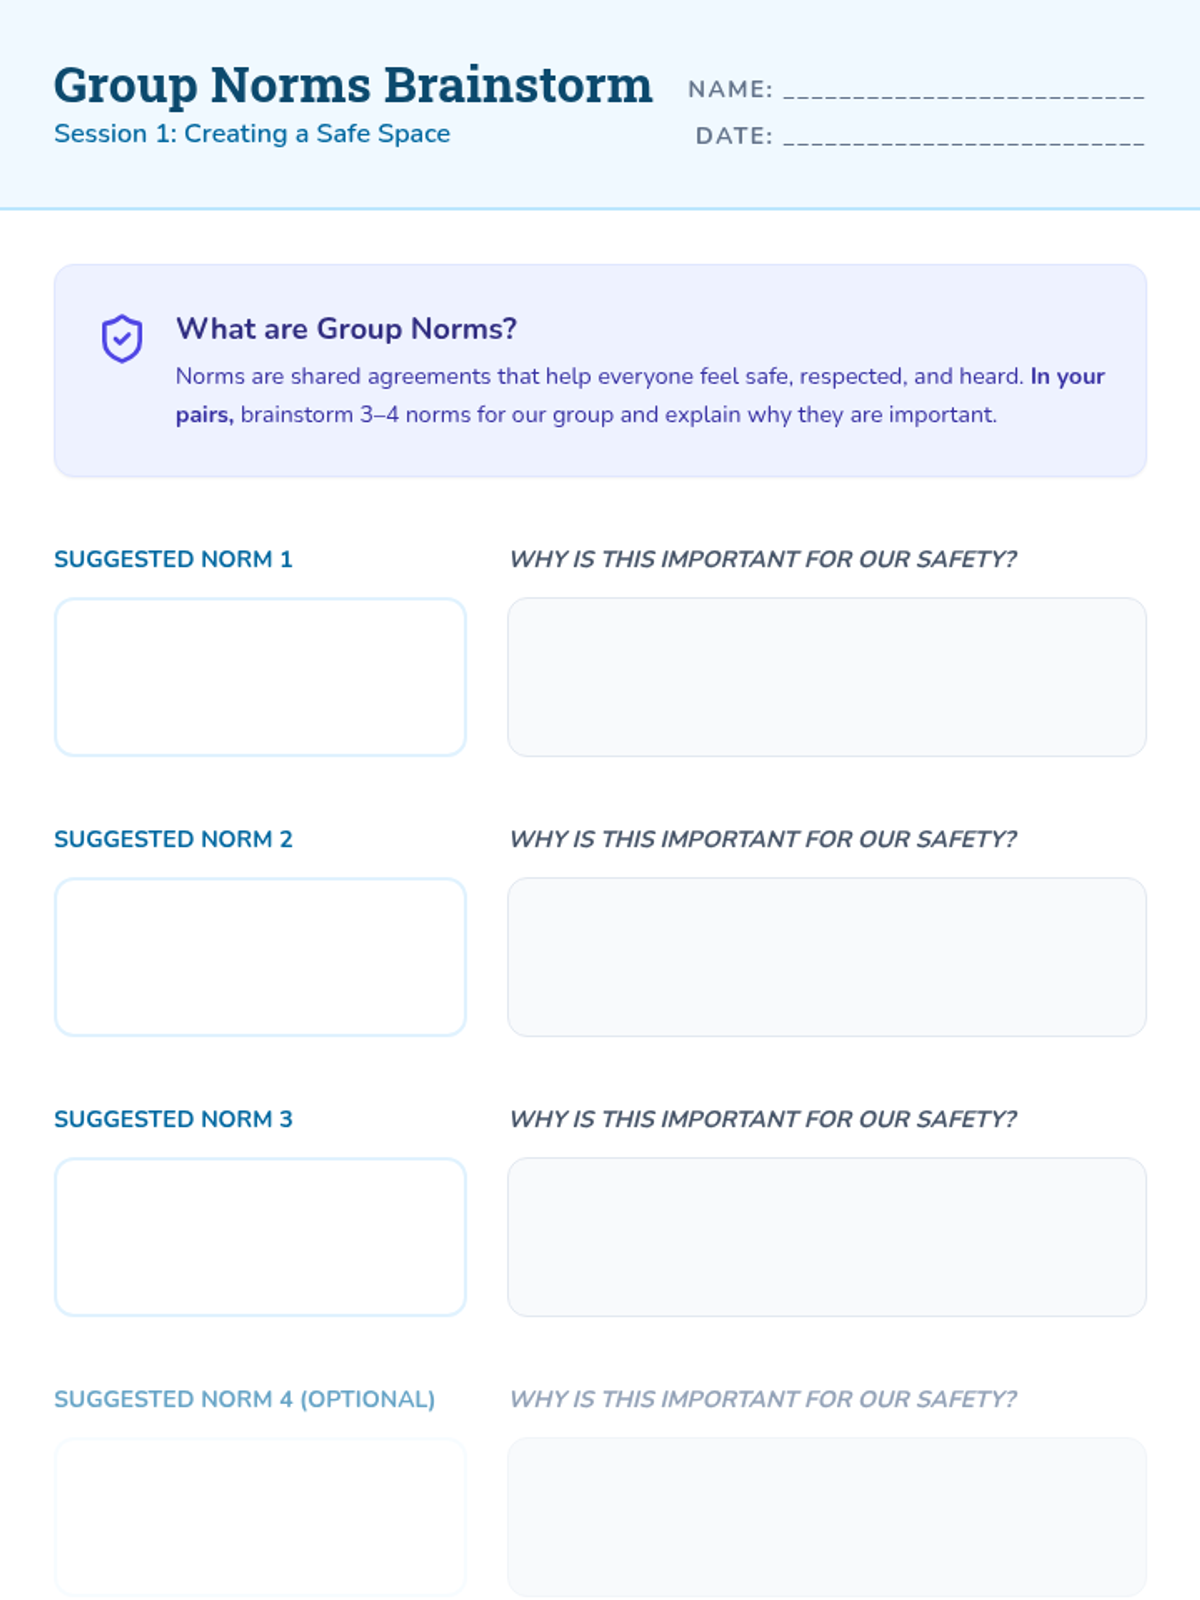Click the Suggested Norm 2 label
The width and height of the screenshot is (1200, 1600).
point(173,839)
